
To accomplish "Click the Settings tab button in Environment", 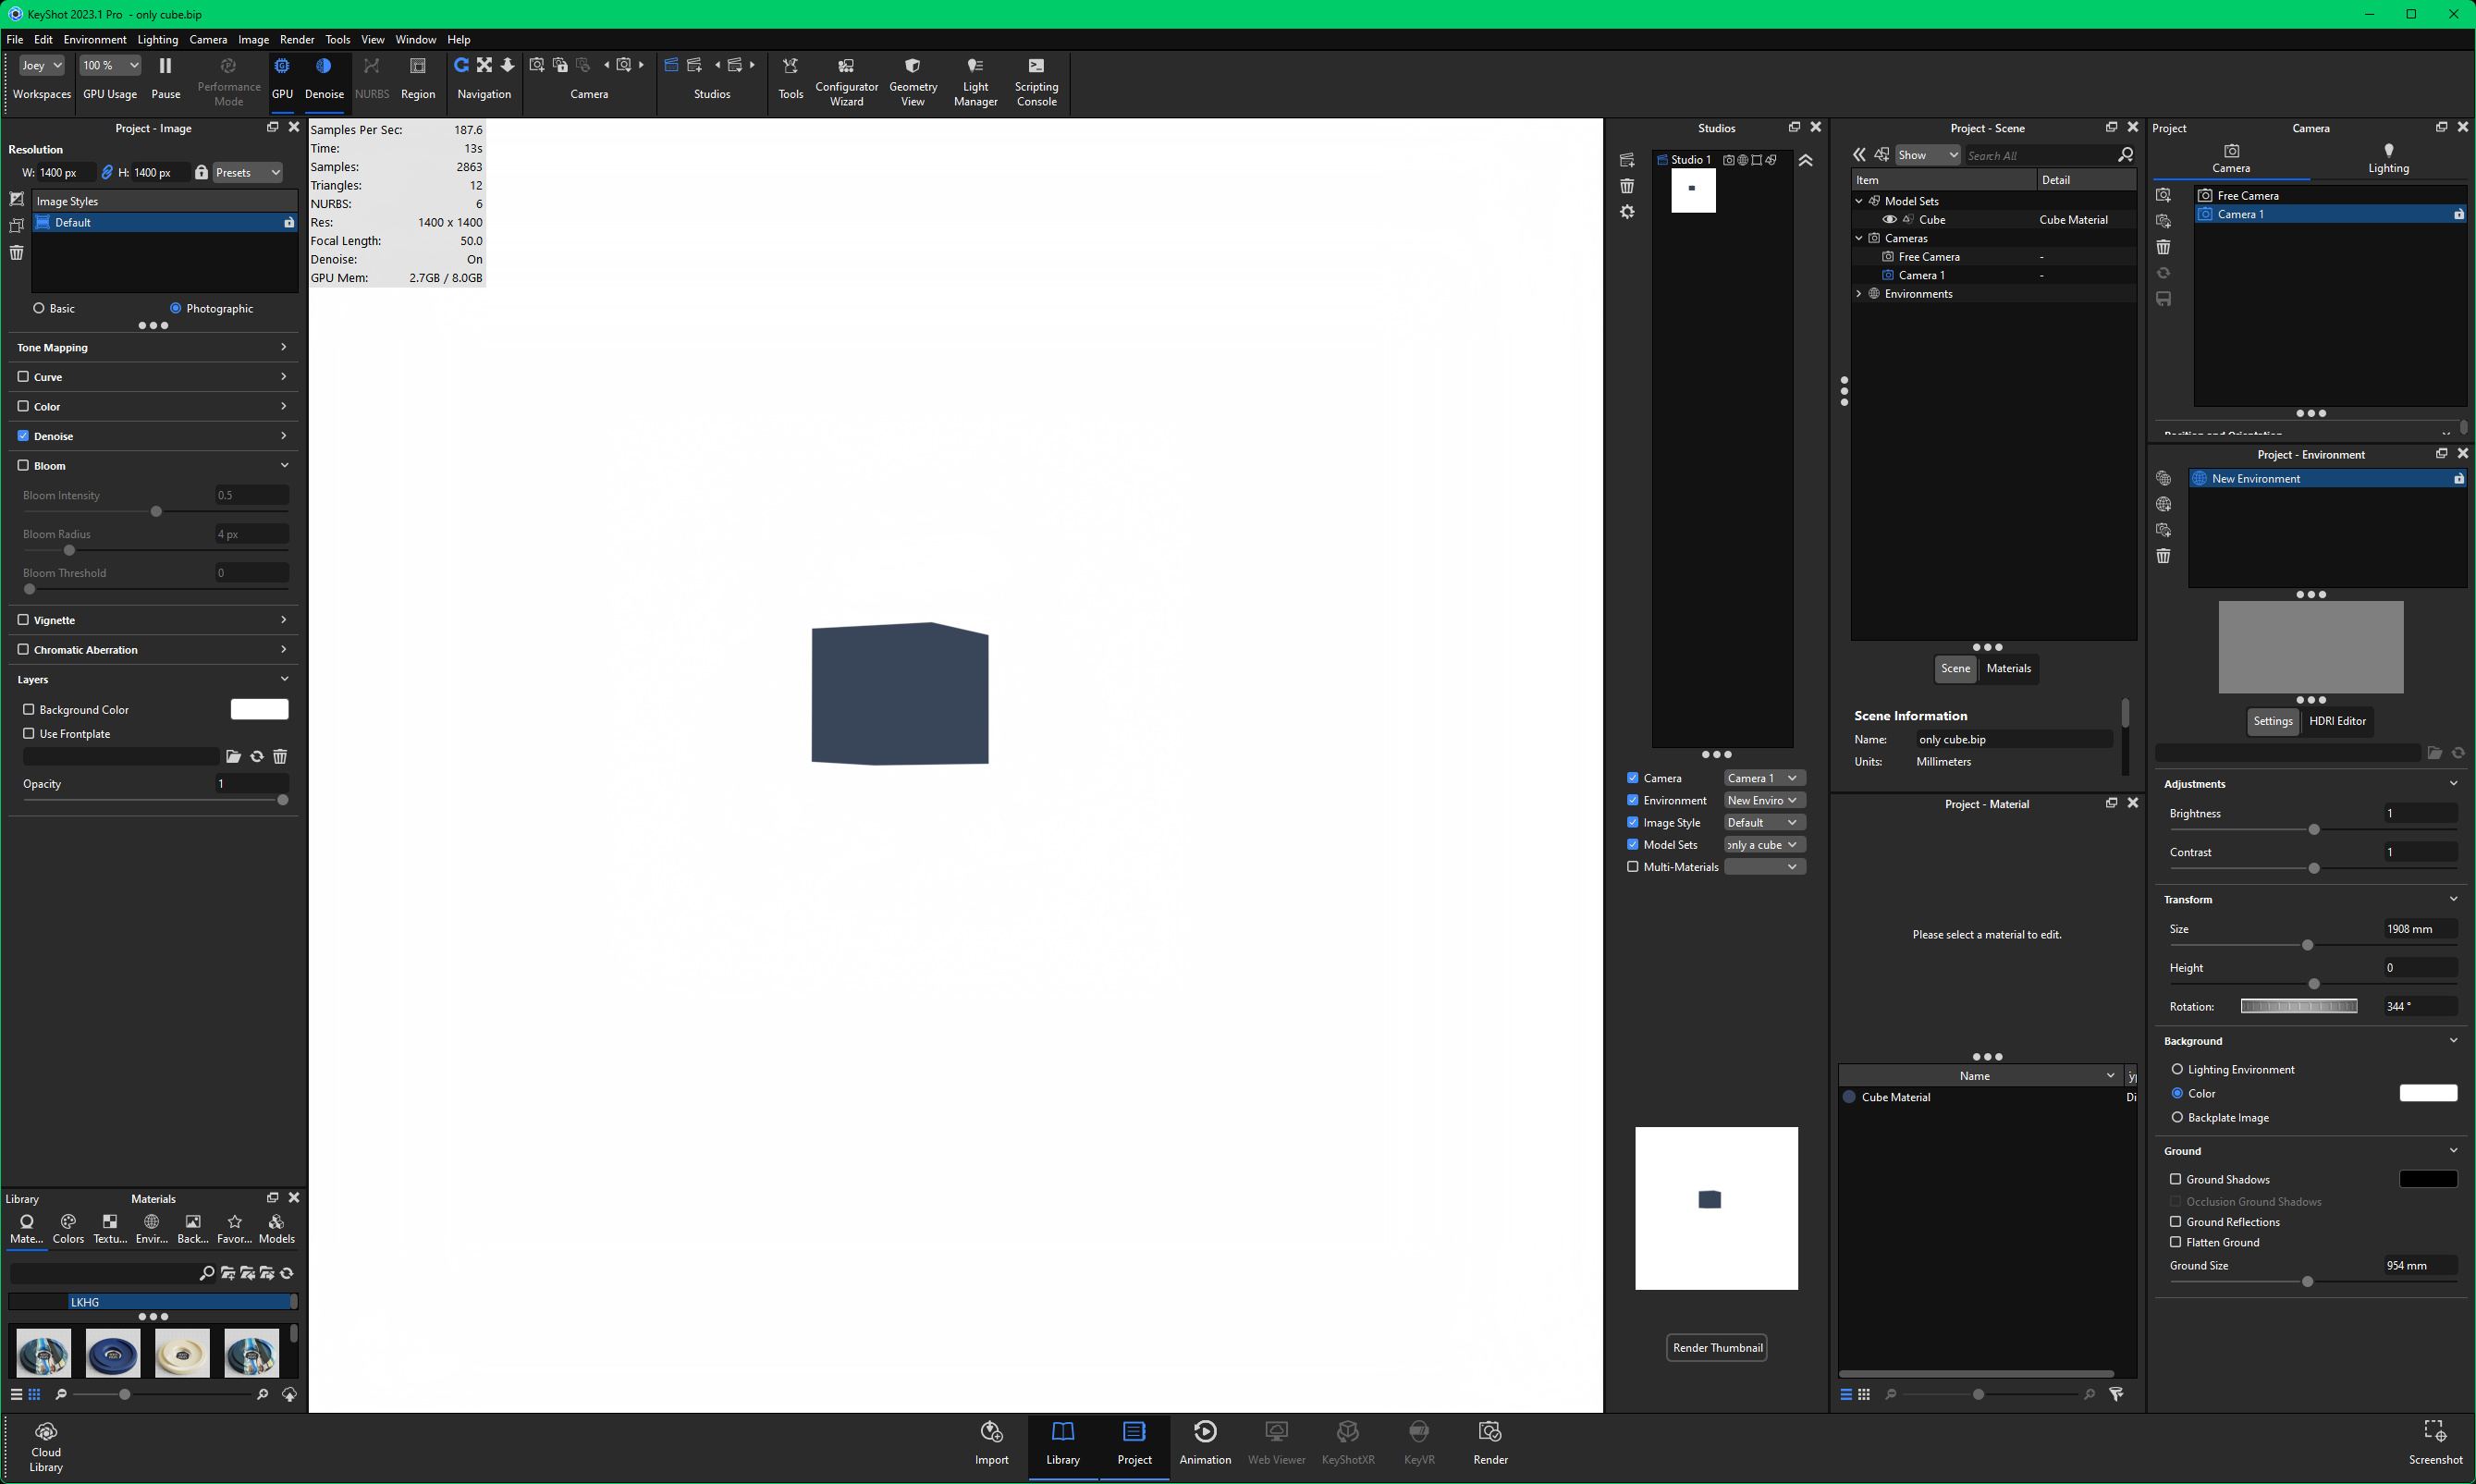I will click(2272, 722).
